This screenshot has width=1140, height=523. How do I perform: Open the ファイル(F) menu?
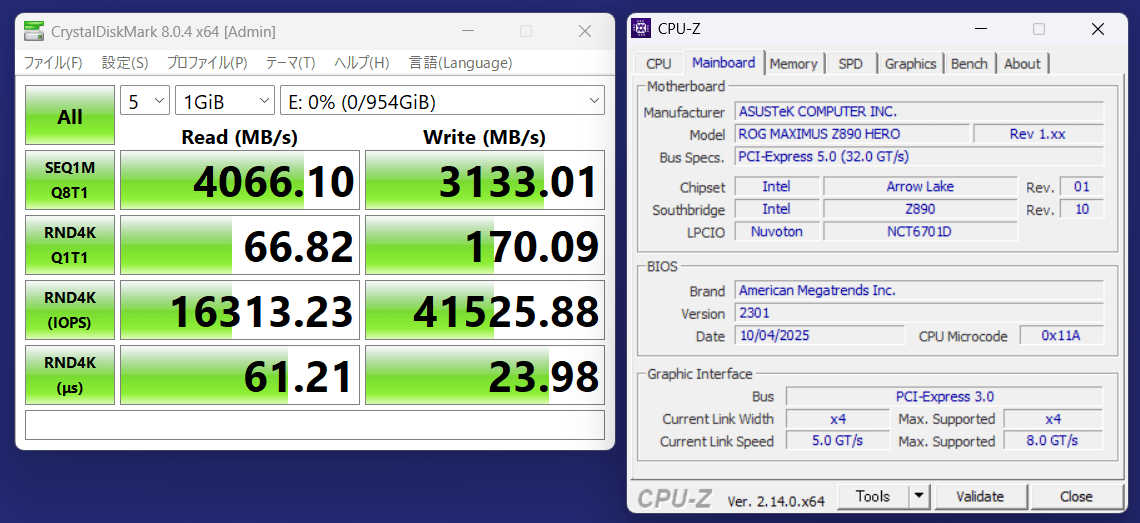click(53, 63)
